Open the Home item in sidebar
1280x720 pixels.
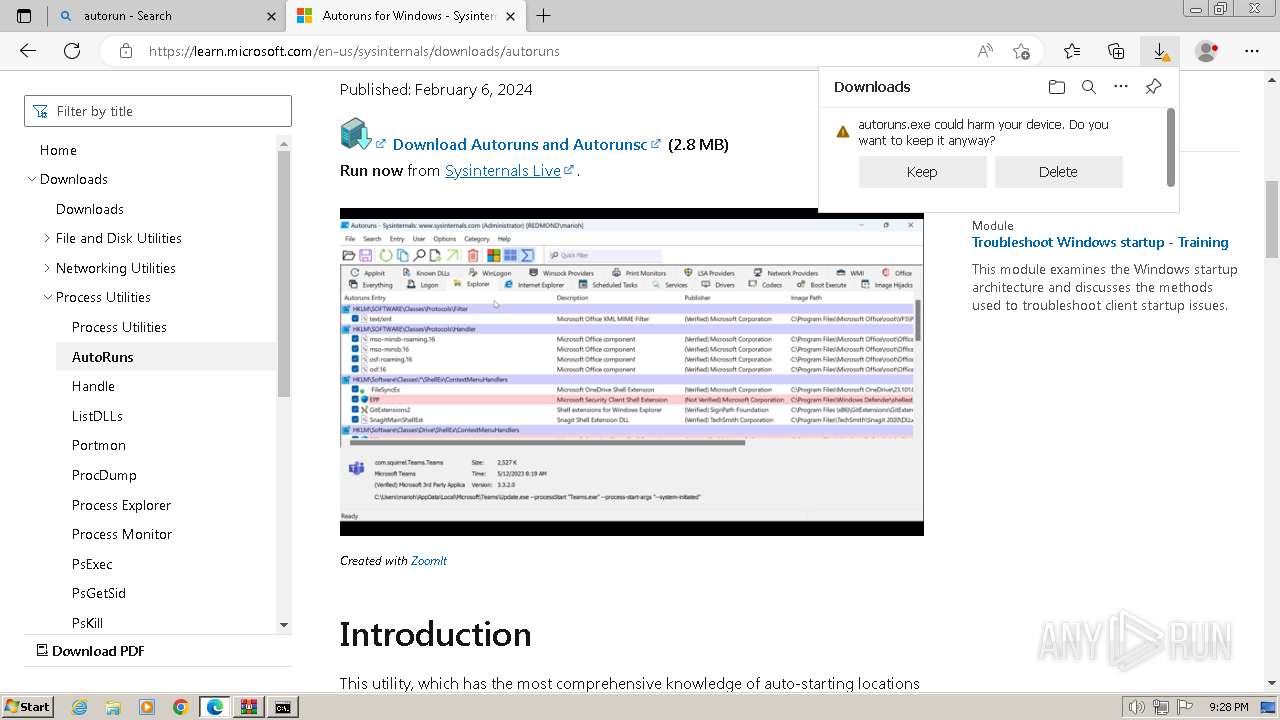(58, 150)
